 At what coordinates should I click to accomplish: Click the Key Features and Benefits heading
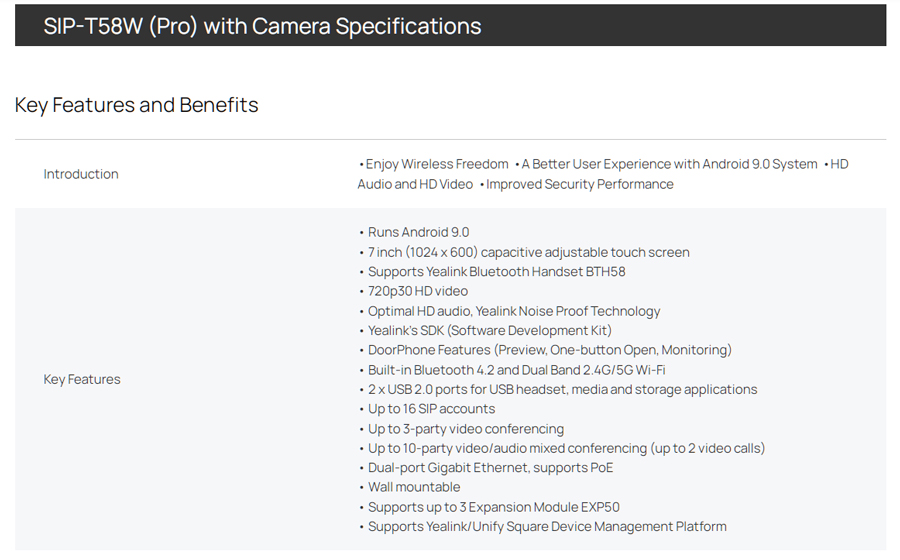137,105
